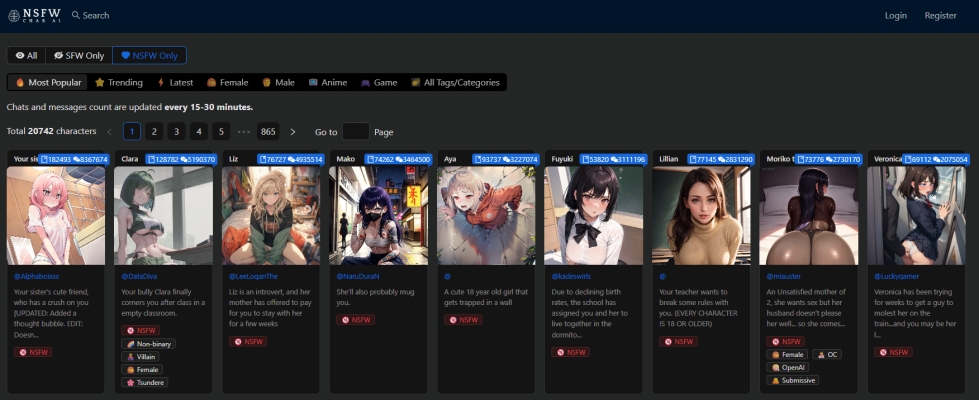
Task: Click the Register link
Action: point(940,16)
